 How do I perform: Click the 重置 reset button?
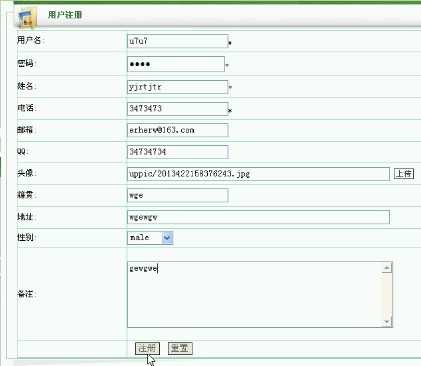180,348
